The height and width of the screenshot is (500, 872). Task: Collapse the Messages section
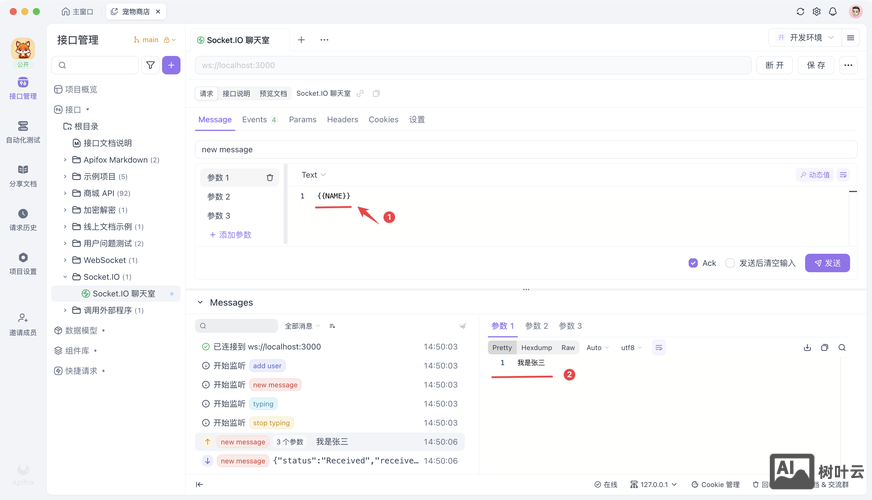[200, 303]
